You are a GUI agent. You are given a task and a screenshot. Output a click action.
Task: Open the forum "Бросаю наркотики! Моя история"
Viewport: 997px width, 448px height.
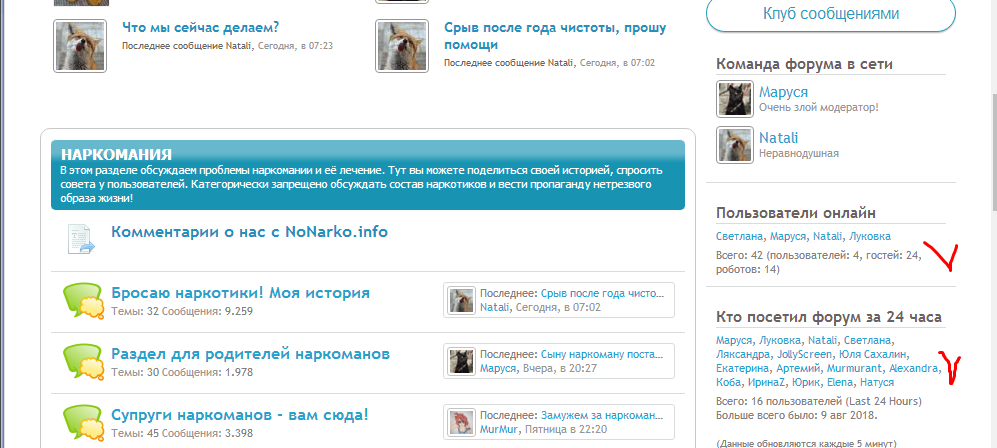pyautogui.click(x=240, y=293)
